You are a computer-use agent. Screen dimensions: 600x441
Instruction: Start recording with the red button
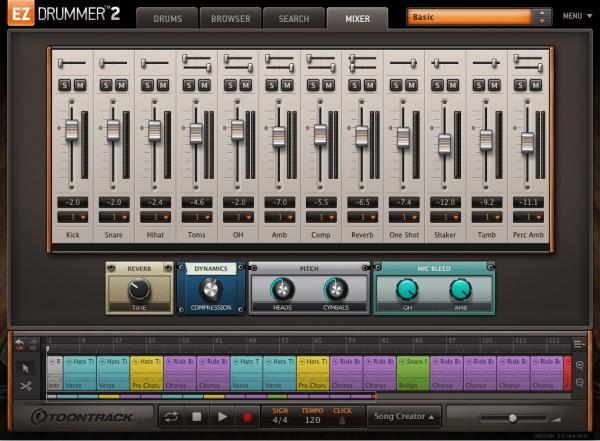(x=247, y=416)
